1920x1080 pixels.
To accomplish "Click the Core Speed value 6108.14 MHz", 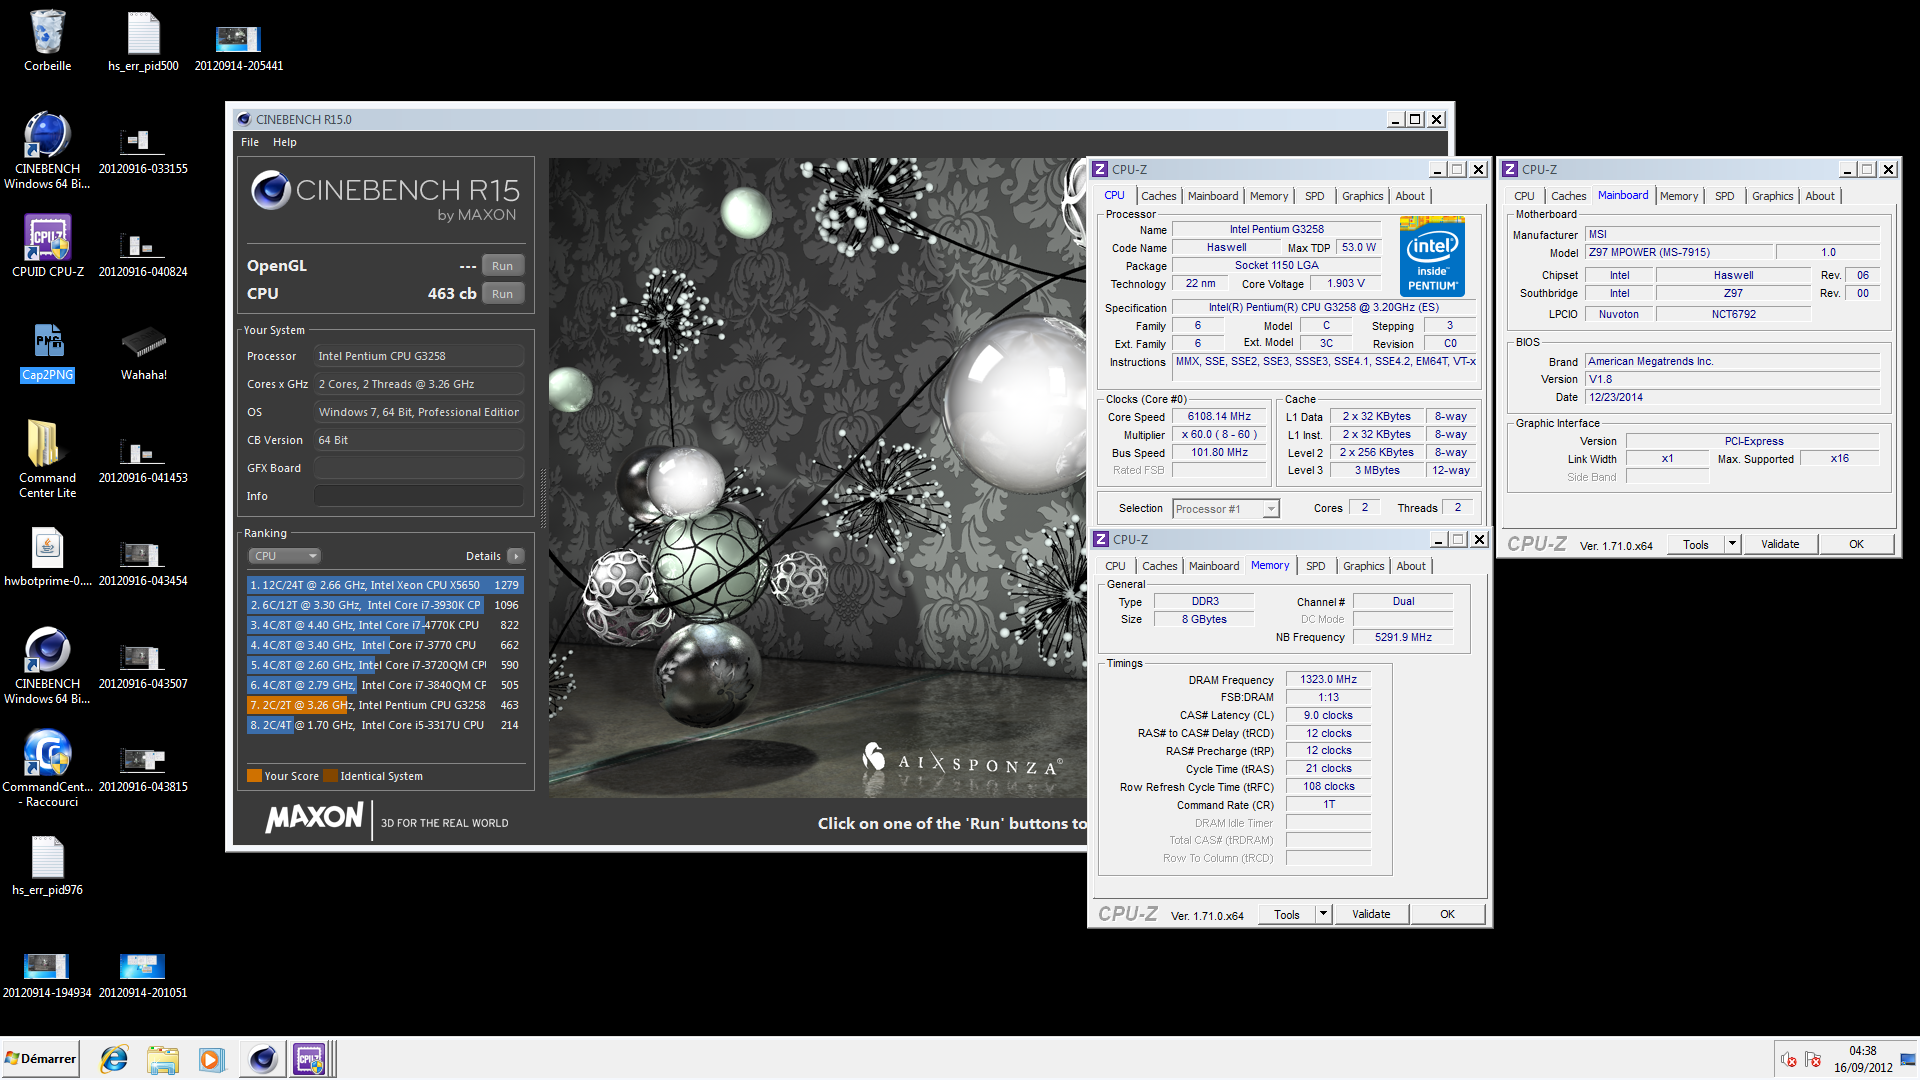I will [x=1219, y=417].
